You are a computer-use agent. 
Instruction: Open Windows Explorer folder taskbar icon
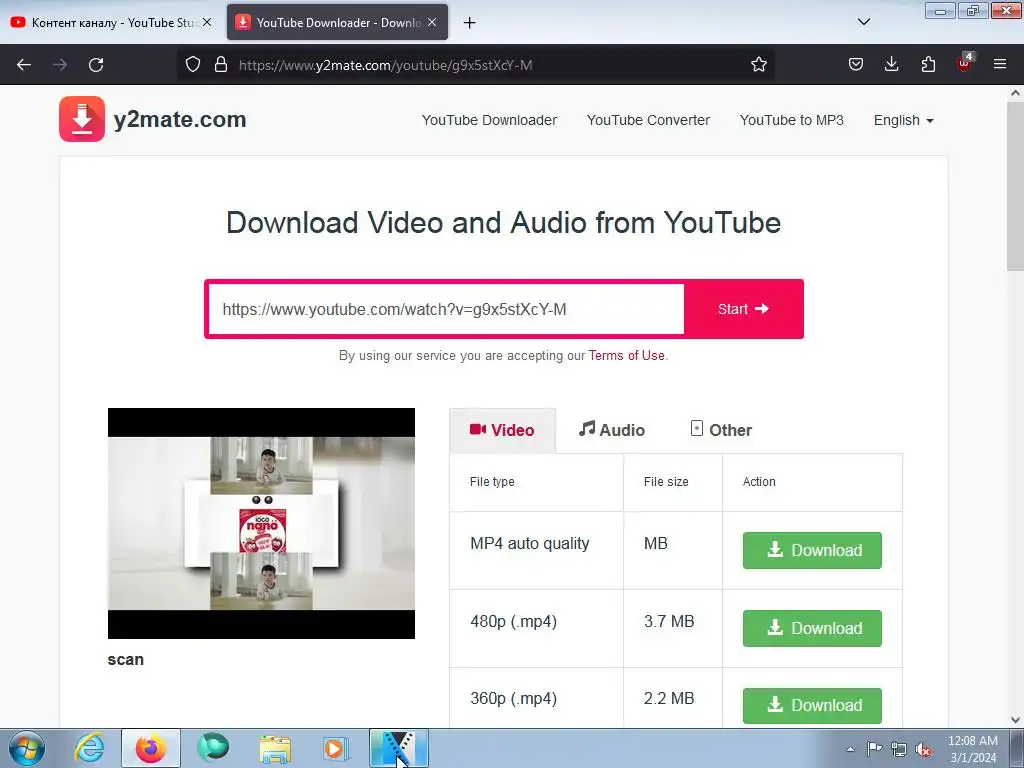coord(275,748)
